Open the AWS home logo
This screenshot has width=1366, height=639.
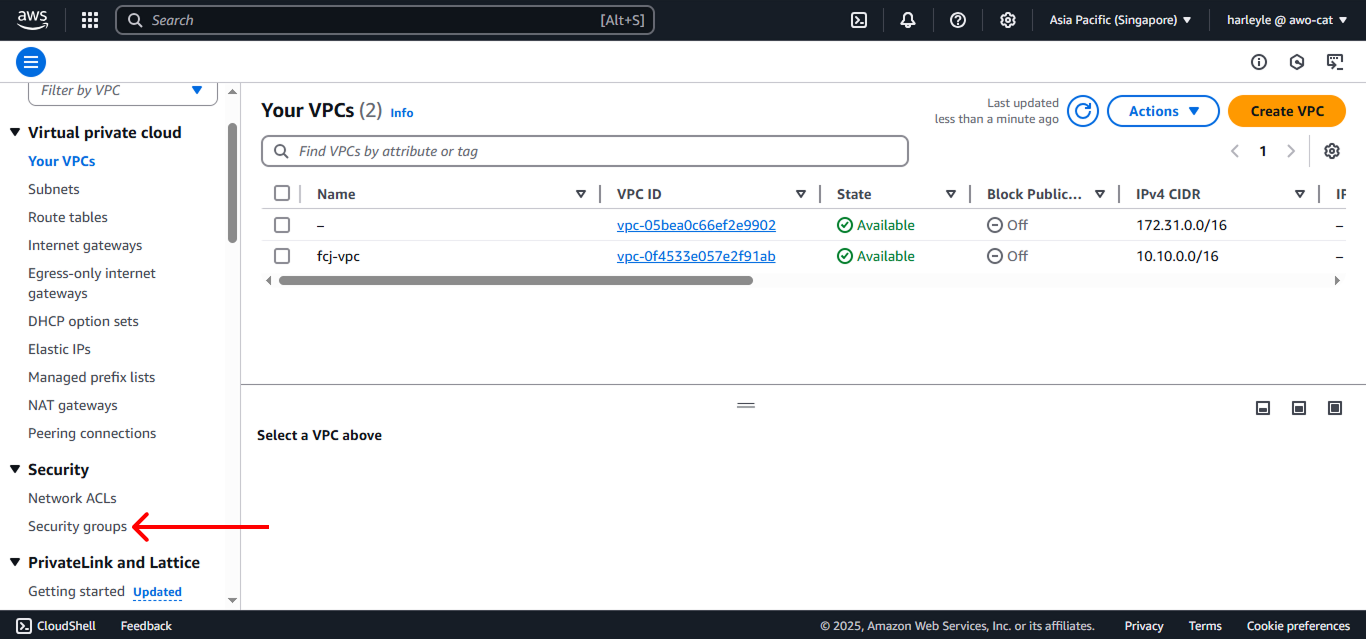point(32,19)
